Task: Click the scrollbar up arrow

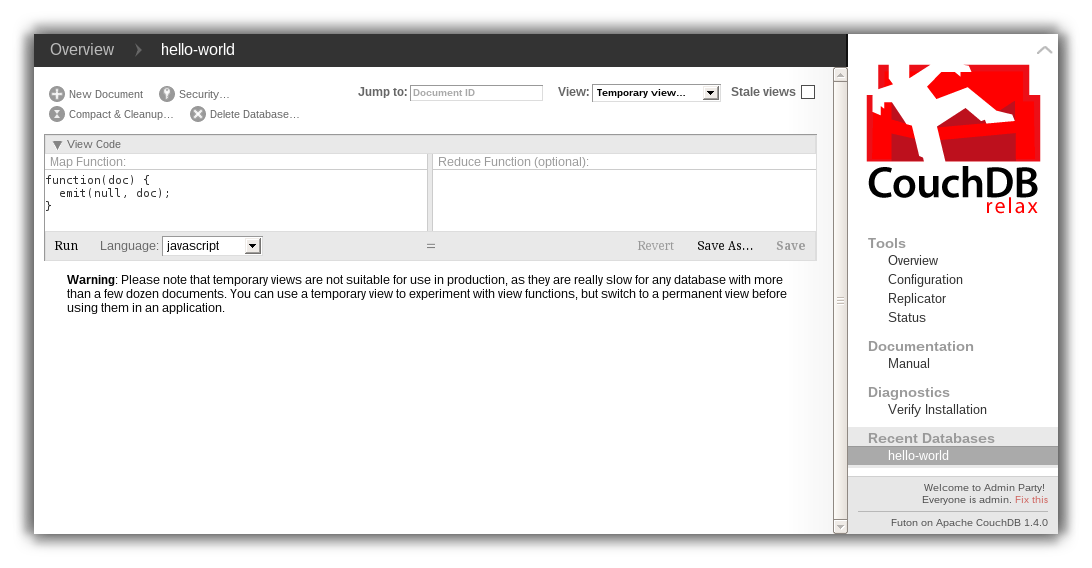Action: point(841,74)
